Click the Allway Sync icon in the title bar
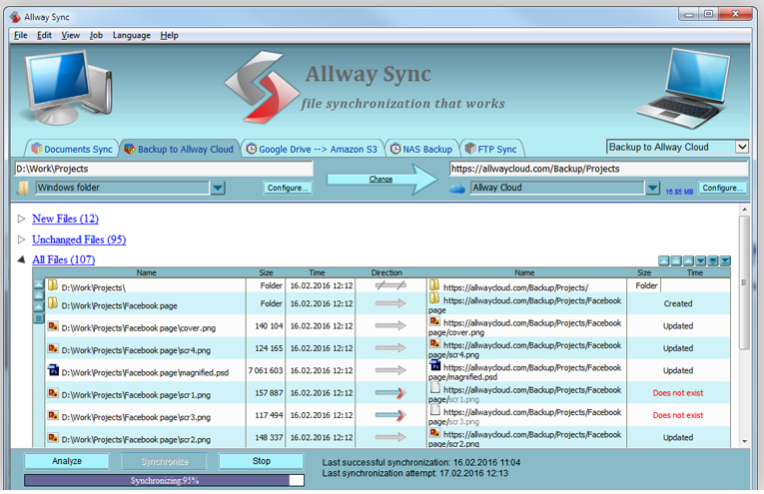 15,17
